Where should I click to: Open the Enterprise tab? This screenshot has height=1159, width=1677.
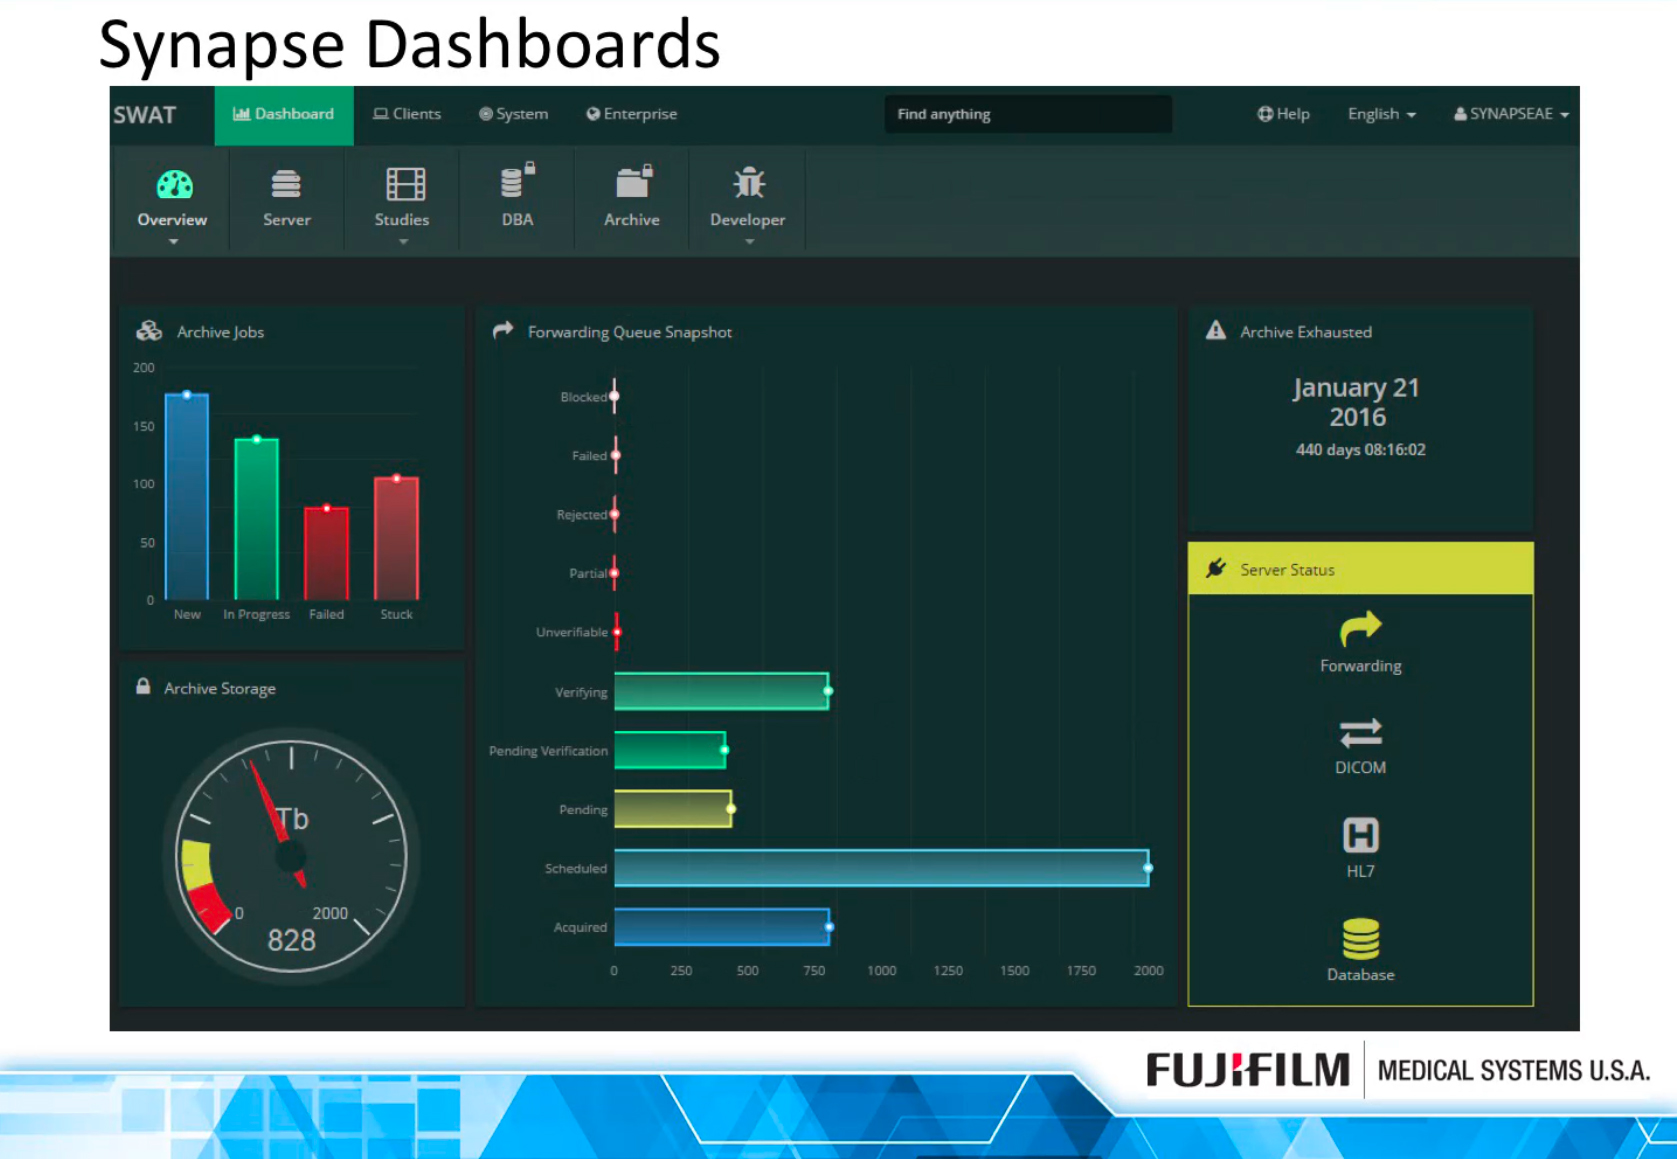point(632,114)
